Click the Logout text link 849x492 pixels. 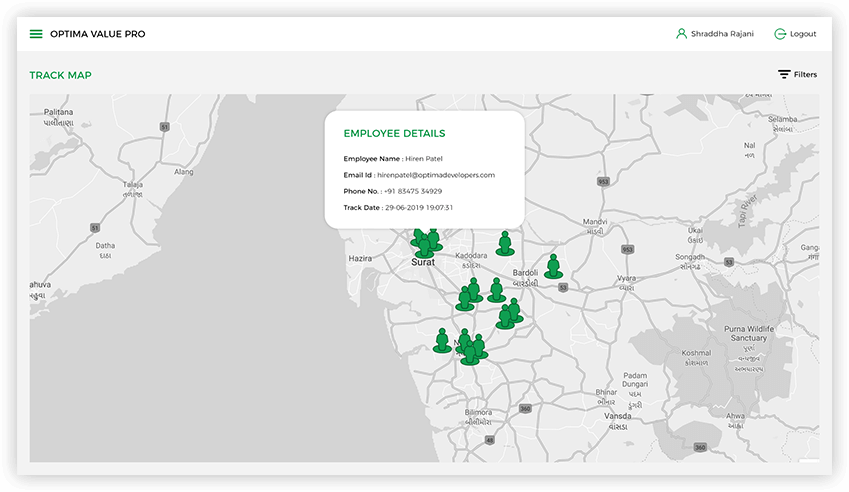click(x=803, y=34)
